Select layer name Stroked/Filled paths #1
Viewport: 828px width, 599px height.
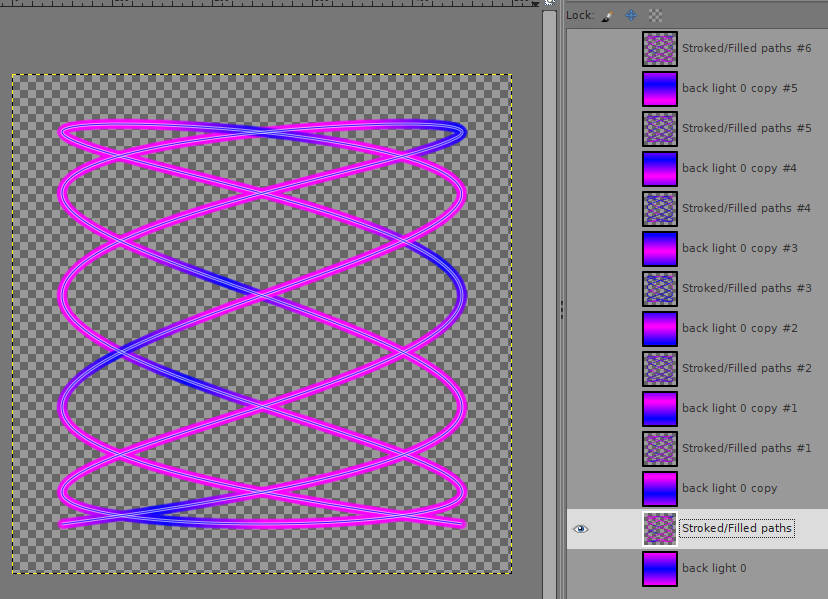(746, 448)
